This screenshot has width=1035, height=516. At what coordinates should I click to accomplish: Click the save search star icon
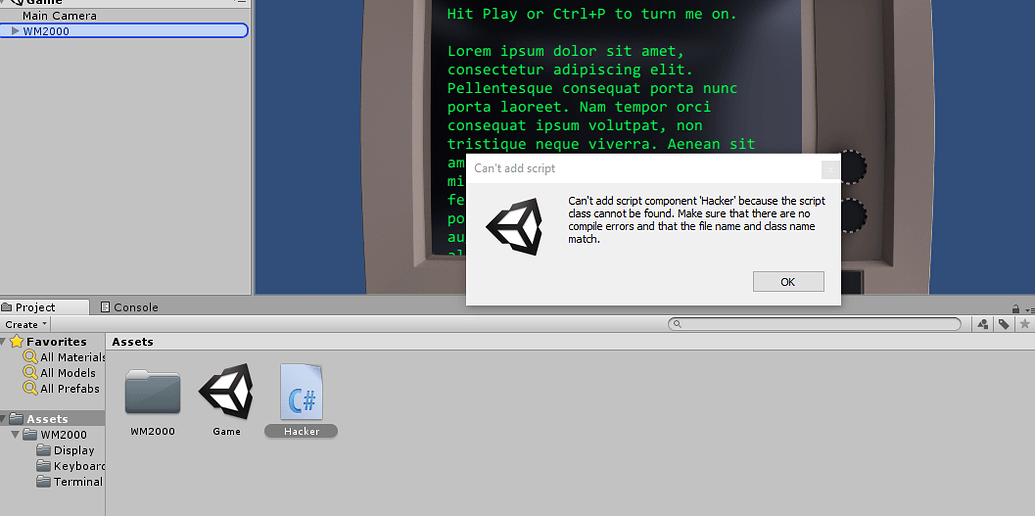[x=1024, y=324]
